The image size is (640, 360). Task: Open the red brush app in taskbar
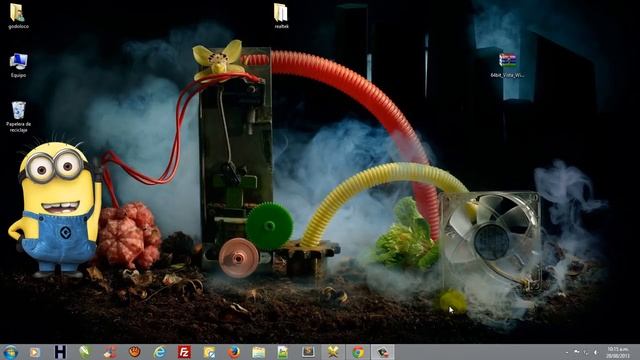pos(110,352)
